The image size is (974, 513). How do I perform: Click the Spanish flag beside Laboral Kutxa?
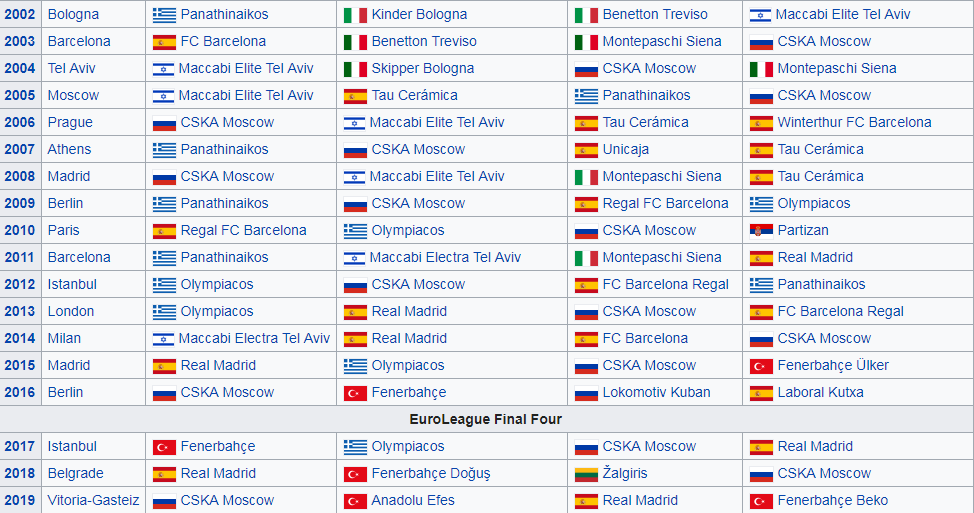click(761, 392)
